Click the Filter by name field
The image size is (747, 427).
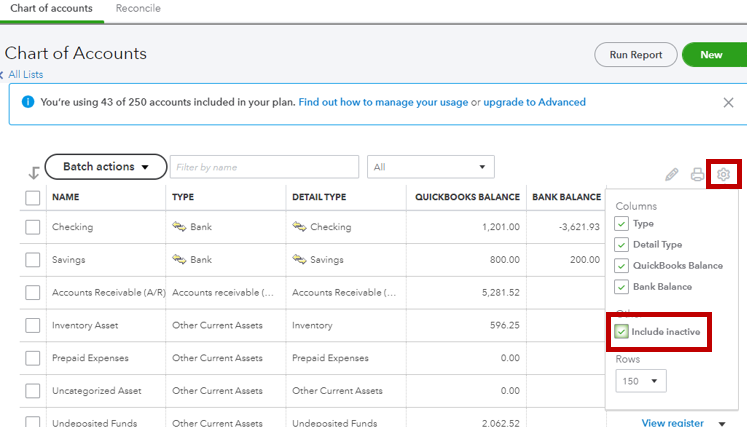tap(264, 167)
